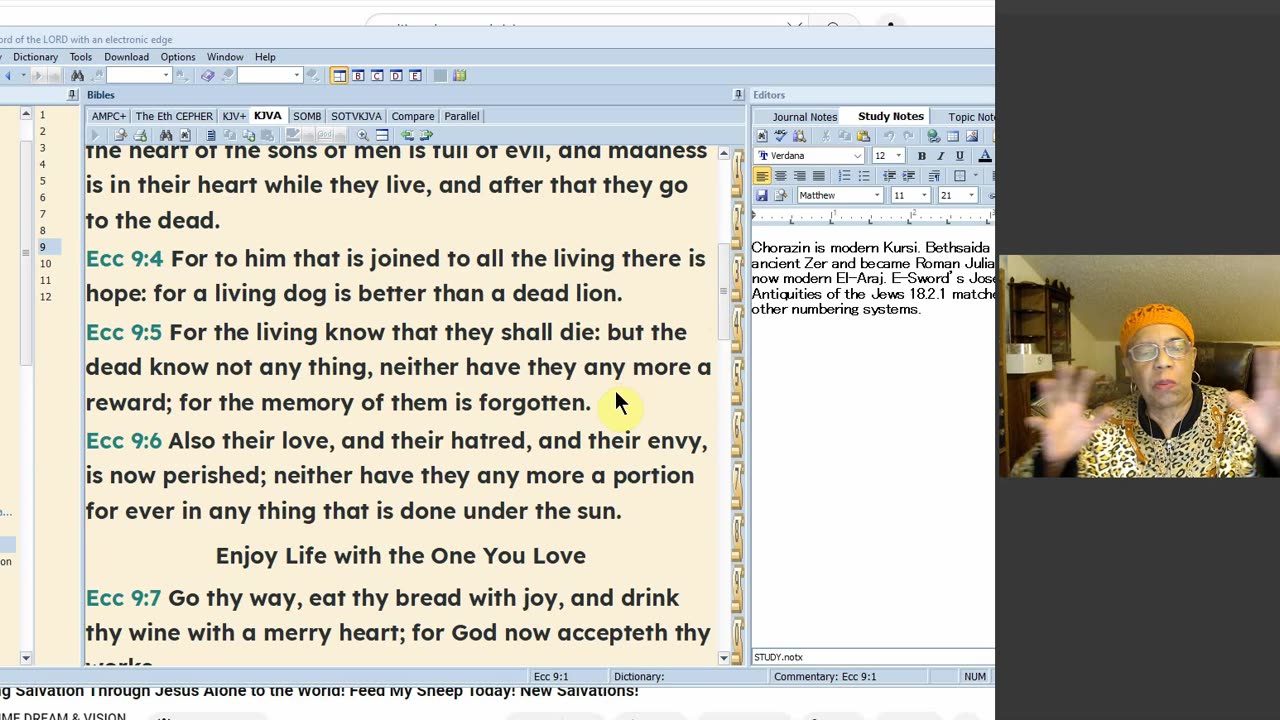
Task: Insert table icon in editor toolbar
Action: click(953, 136)
